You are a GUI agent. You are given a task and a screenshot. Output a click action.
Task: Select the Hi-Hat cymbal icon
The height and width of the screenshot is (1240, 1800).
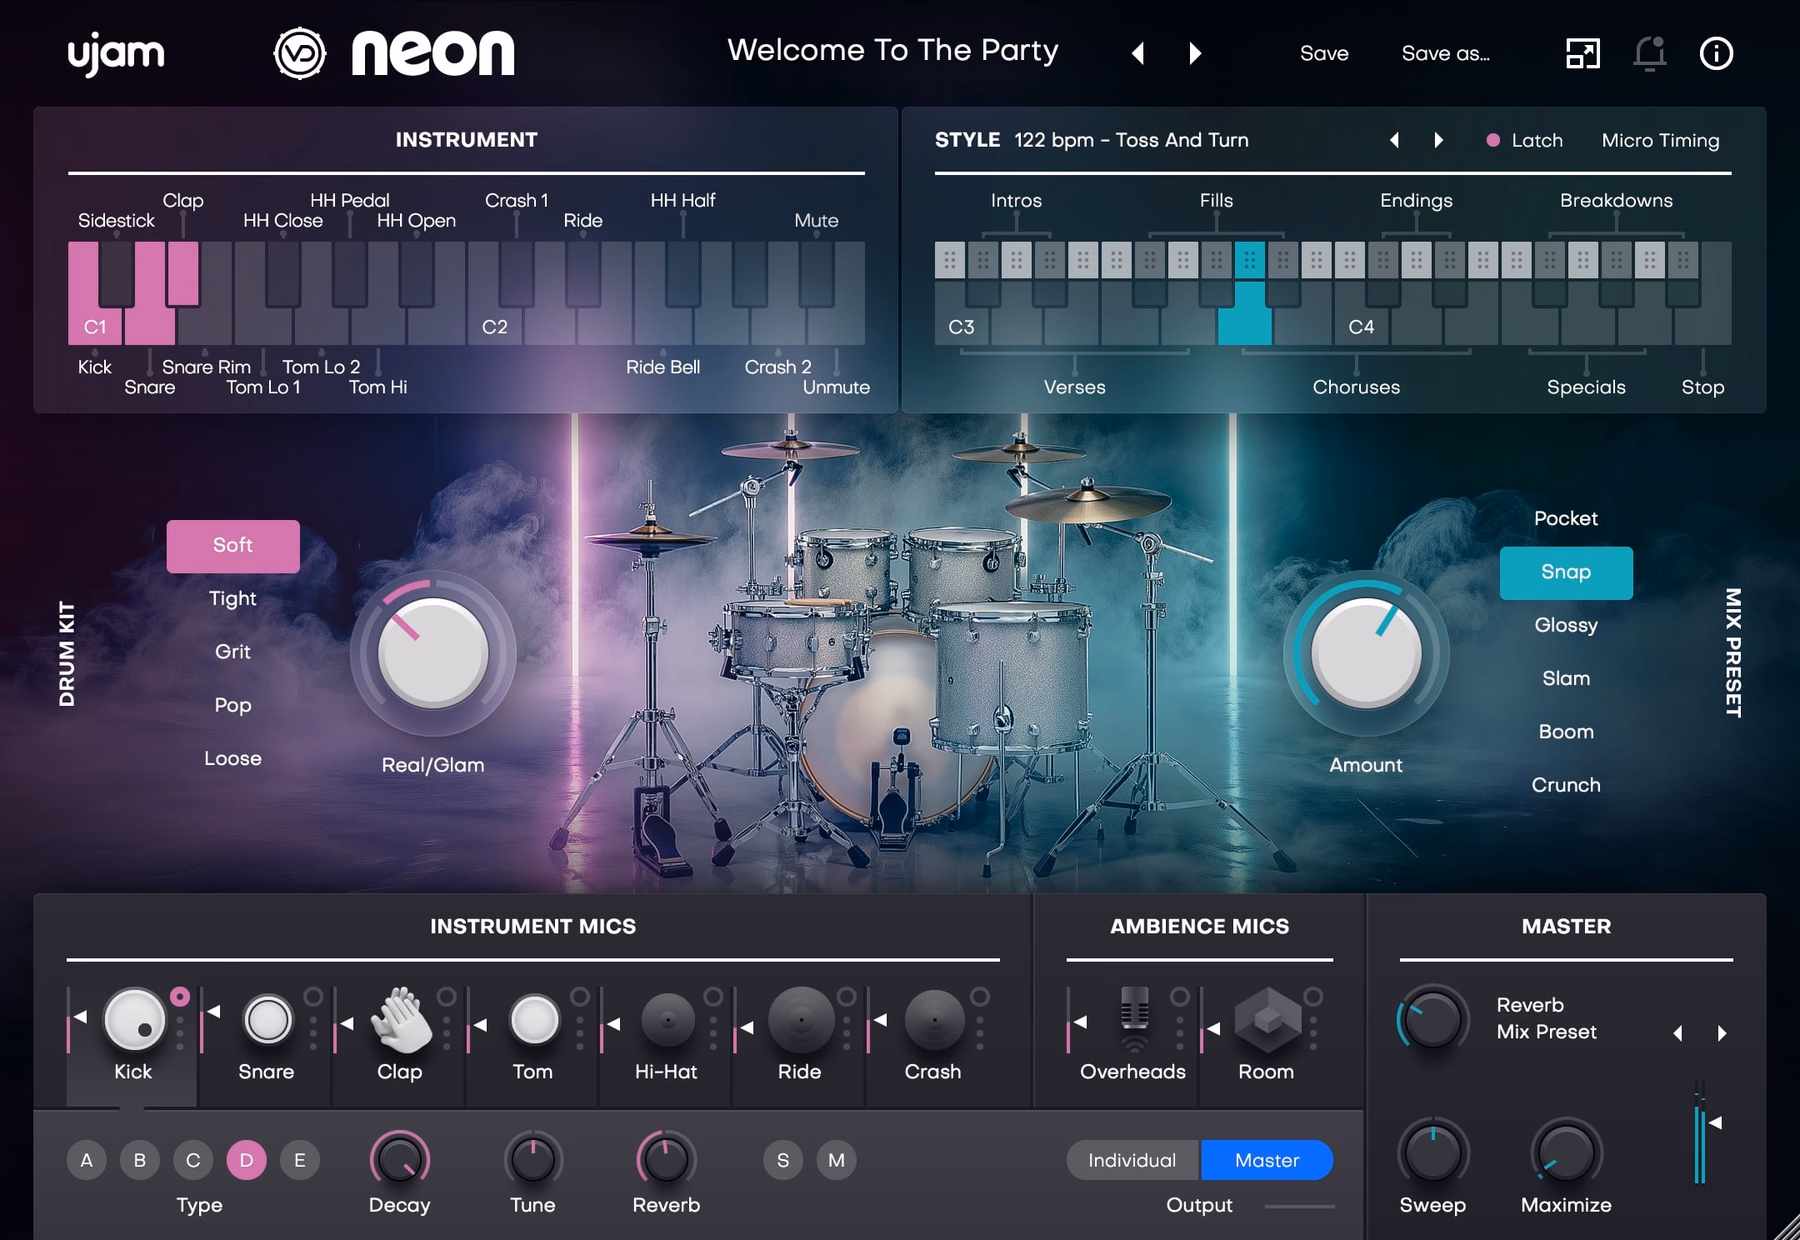667,1020
